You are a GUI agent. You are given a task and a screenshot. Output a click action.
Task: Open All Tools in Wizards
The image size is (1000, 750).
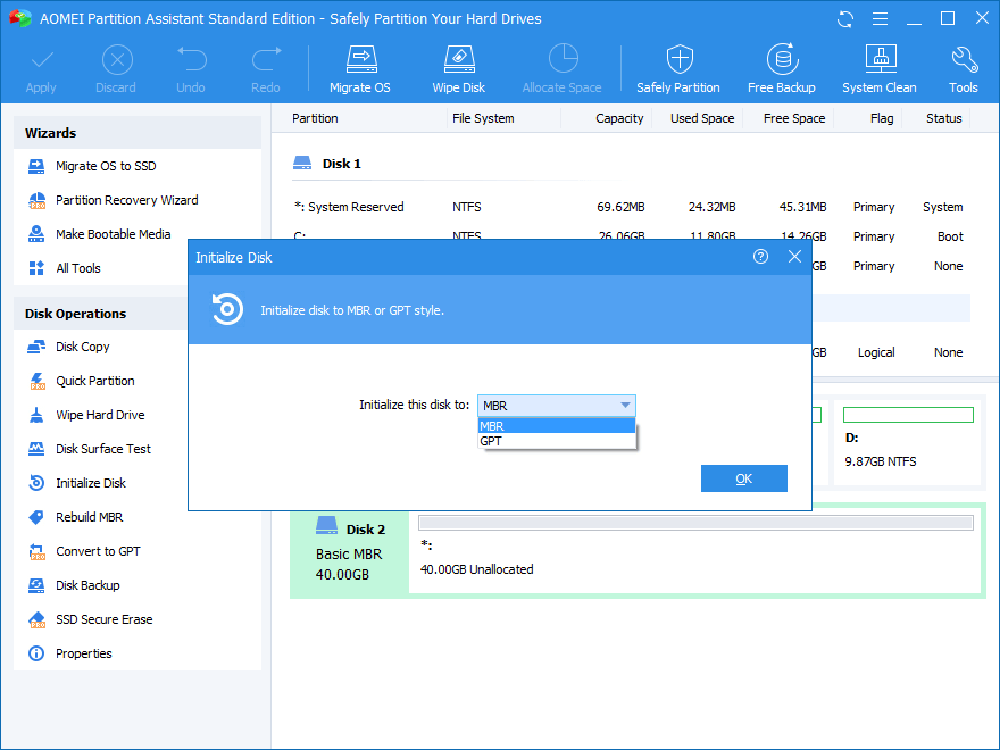tap(64, 268)
